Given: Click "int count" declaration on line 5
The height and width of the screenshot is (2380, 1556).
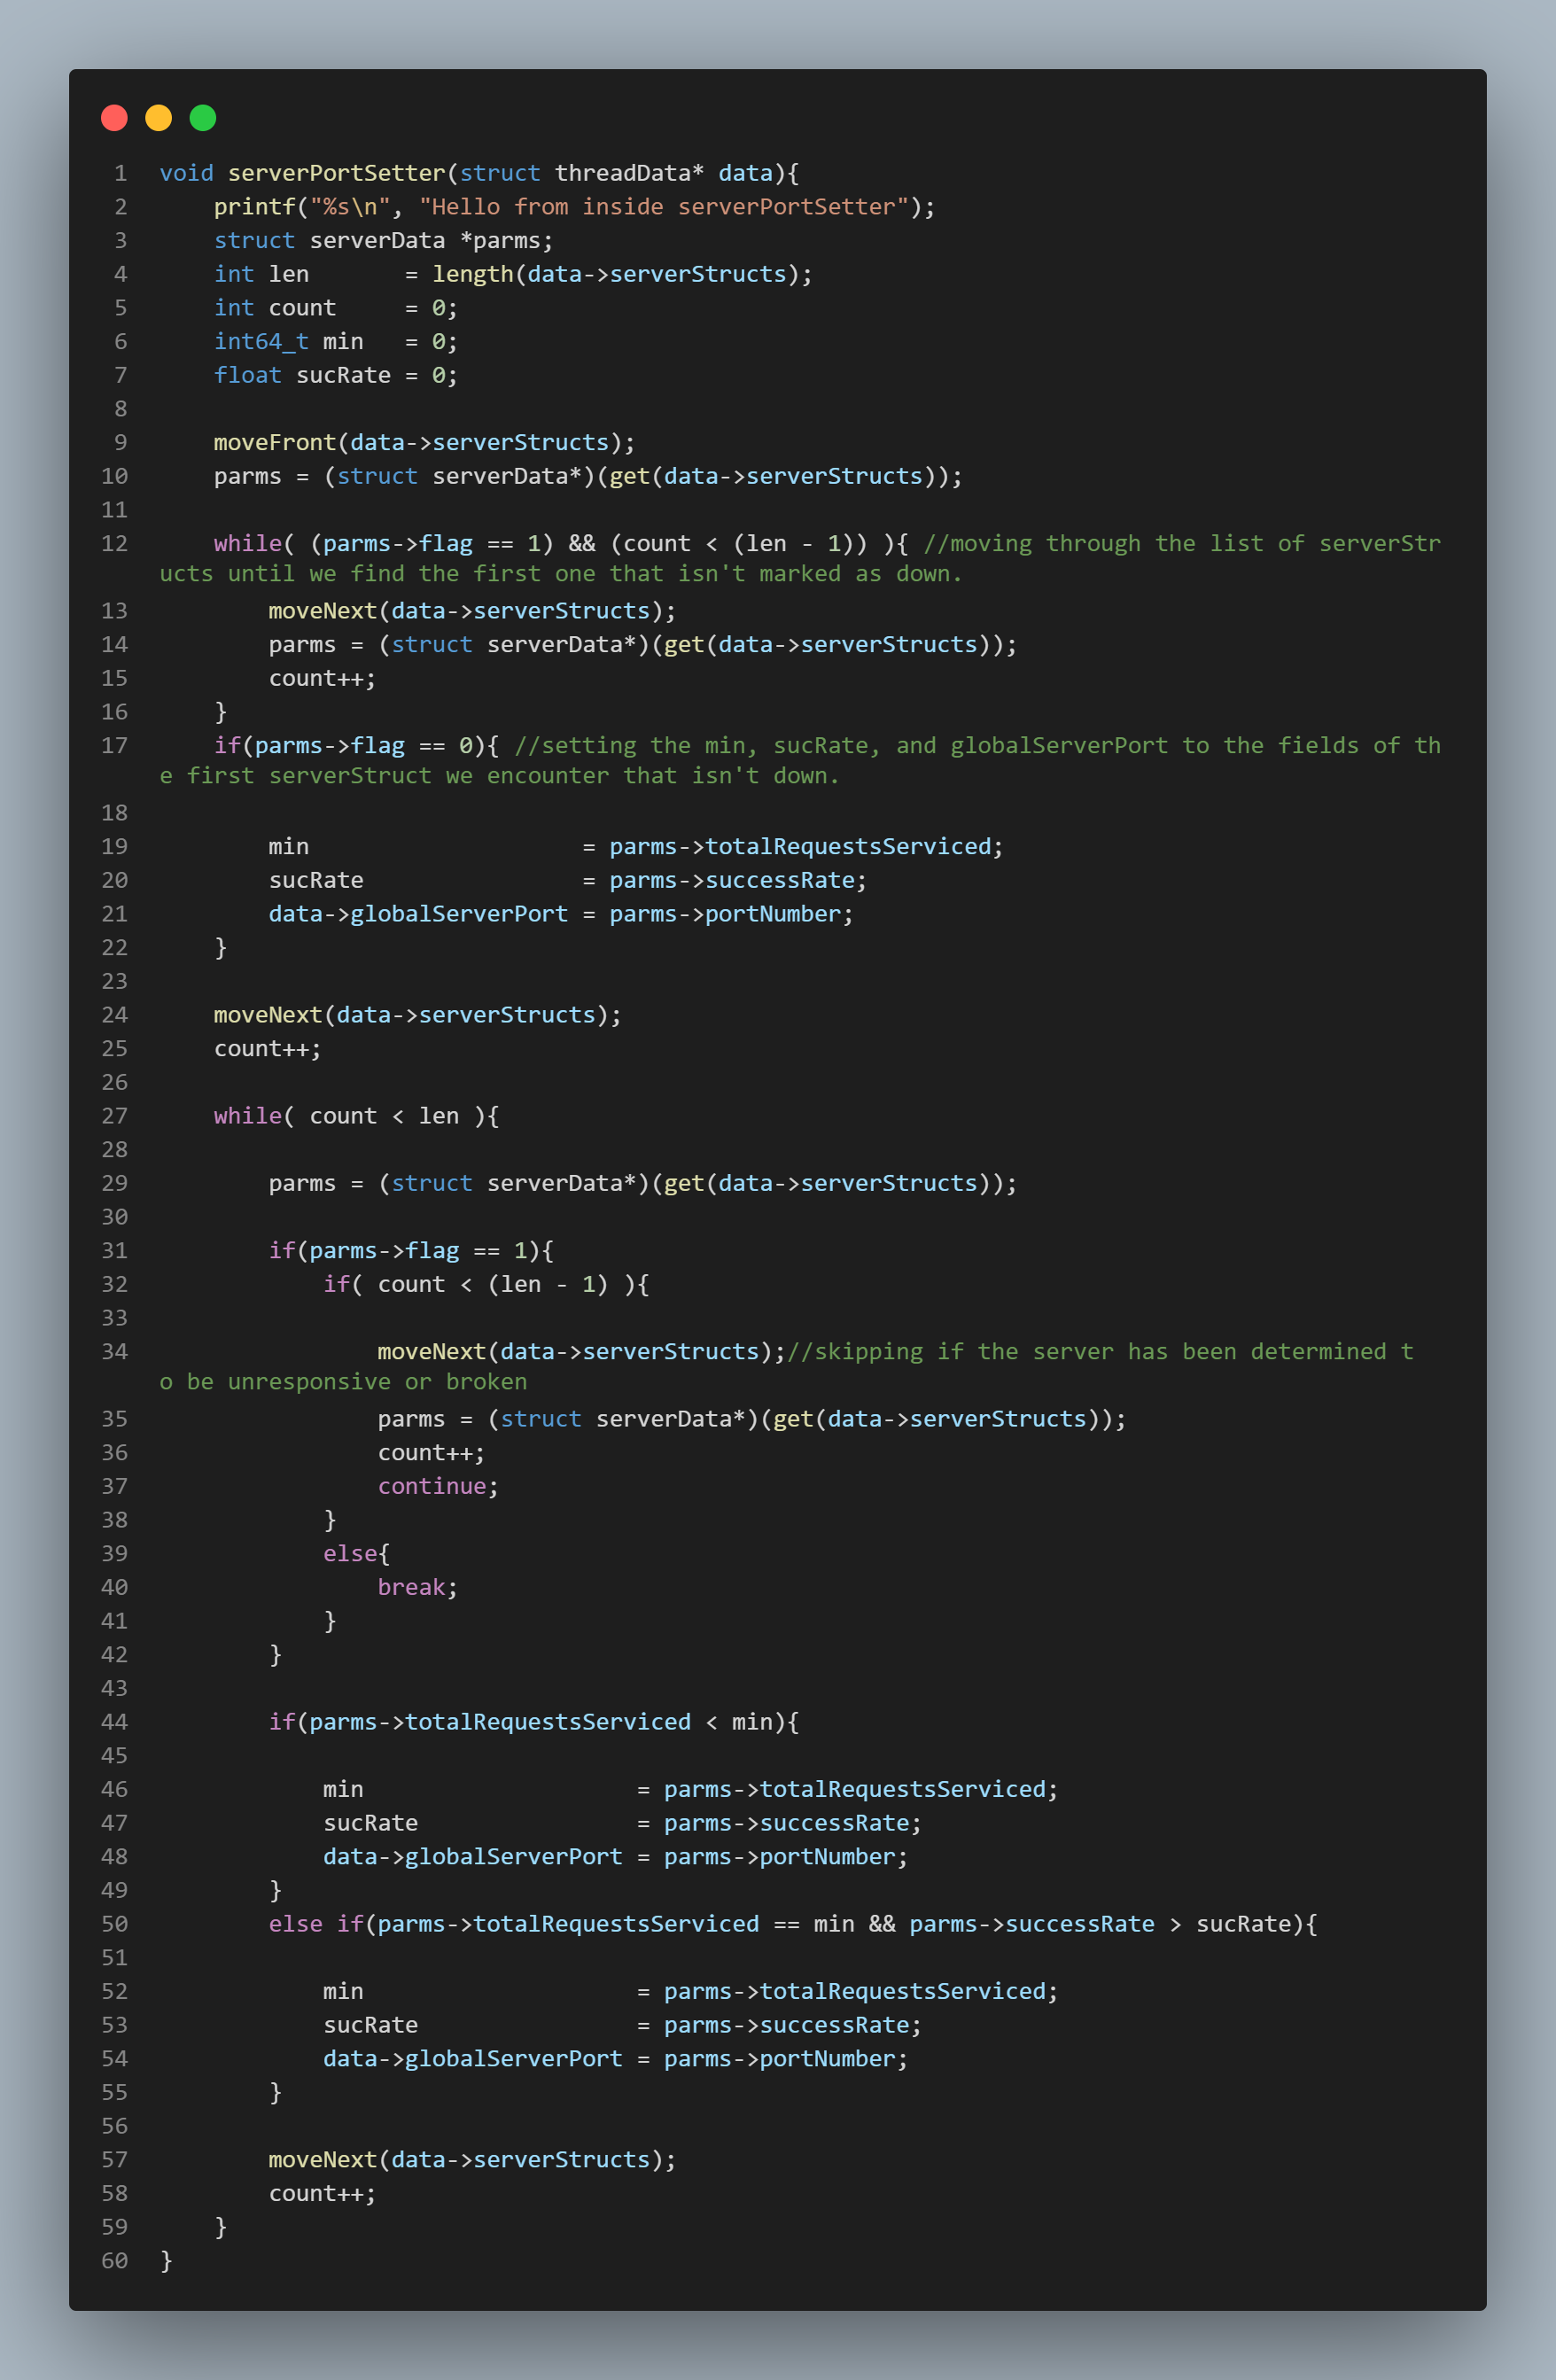Looking at the screenshot, I should click(275, 308).
